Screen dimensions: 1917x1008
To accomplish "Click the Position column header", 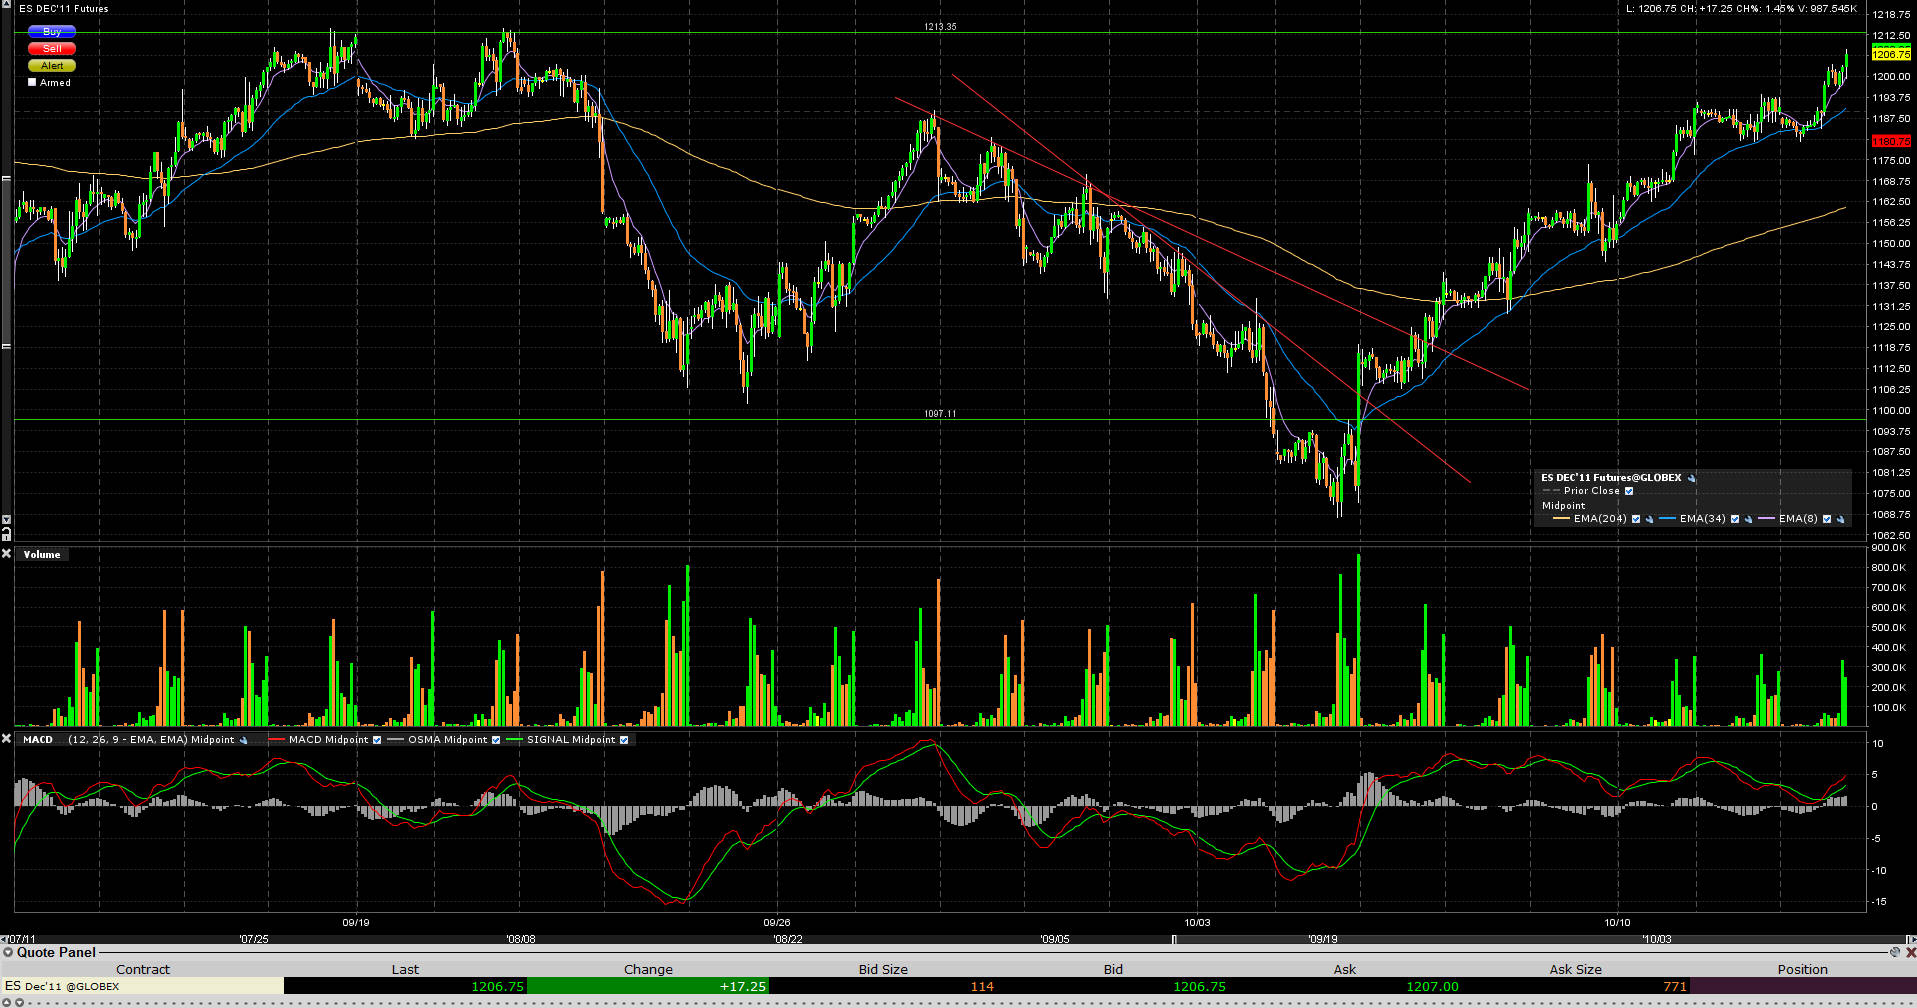I will click(1803, 969).
